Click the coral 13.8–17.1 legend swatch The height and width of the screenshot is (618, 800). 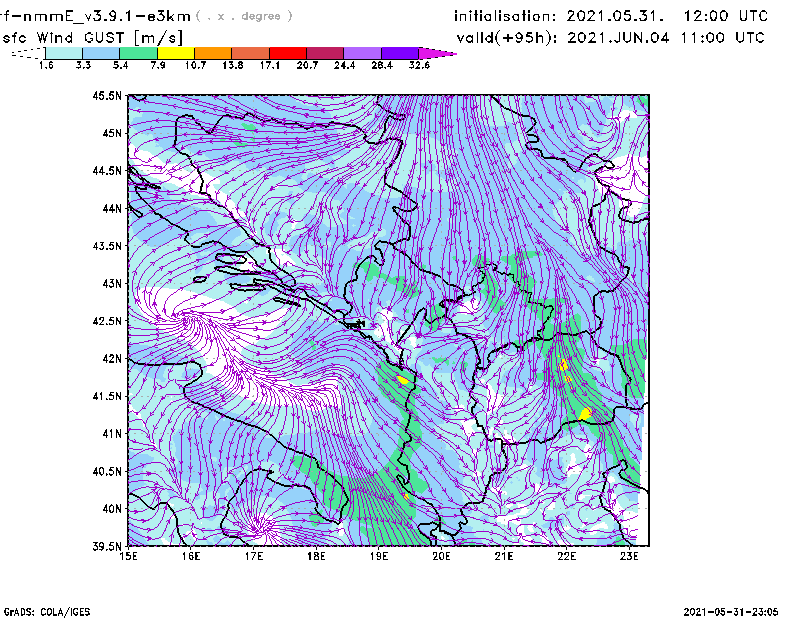tap(251, 53)
